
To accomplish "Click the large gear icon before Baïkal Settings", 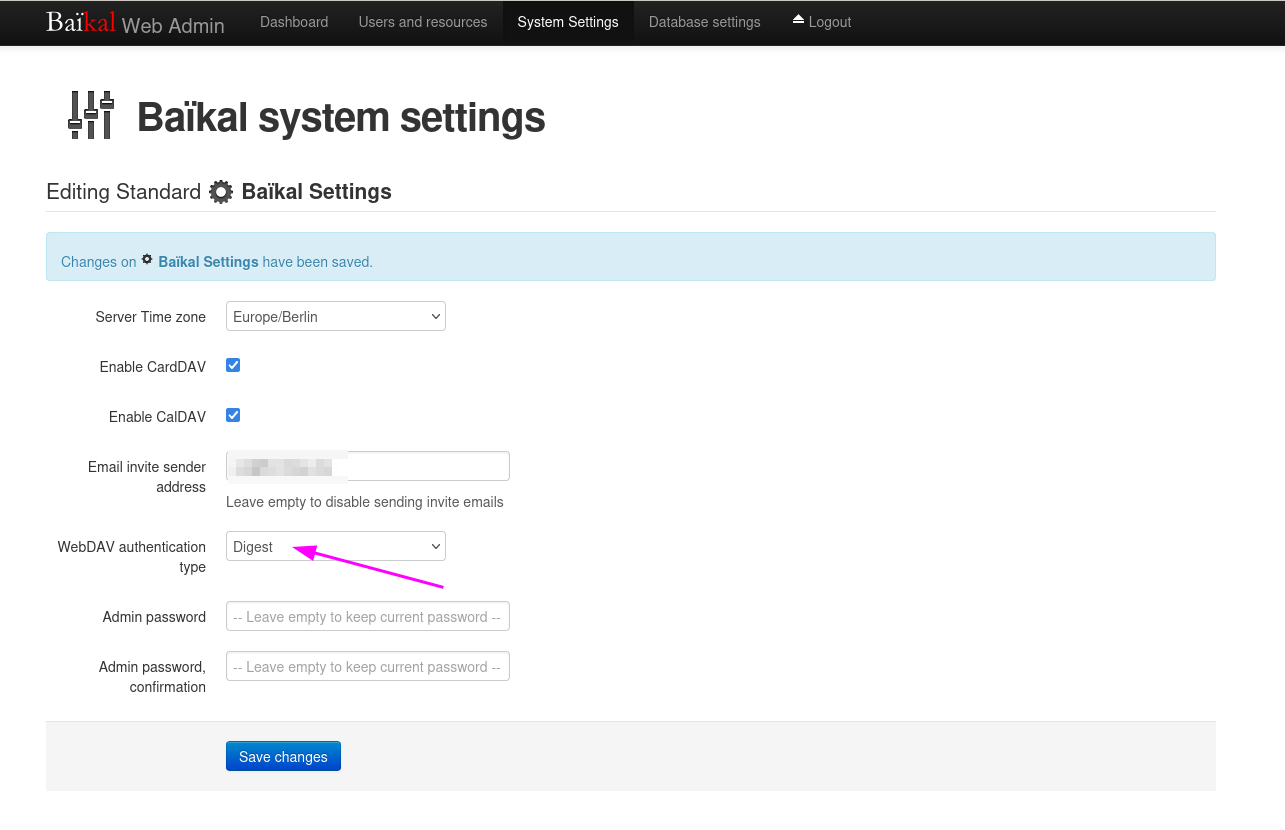I will [x=221, y=192].
